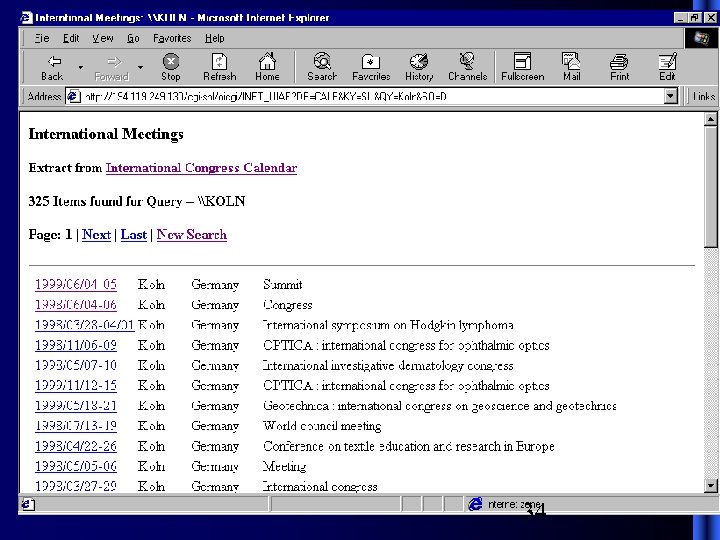Click the Internet Explorer title bar icon
This screenshot has height=540, width=720.
pos(27,17)
